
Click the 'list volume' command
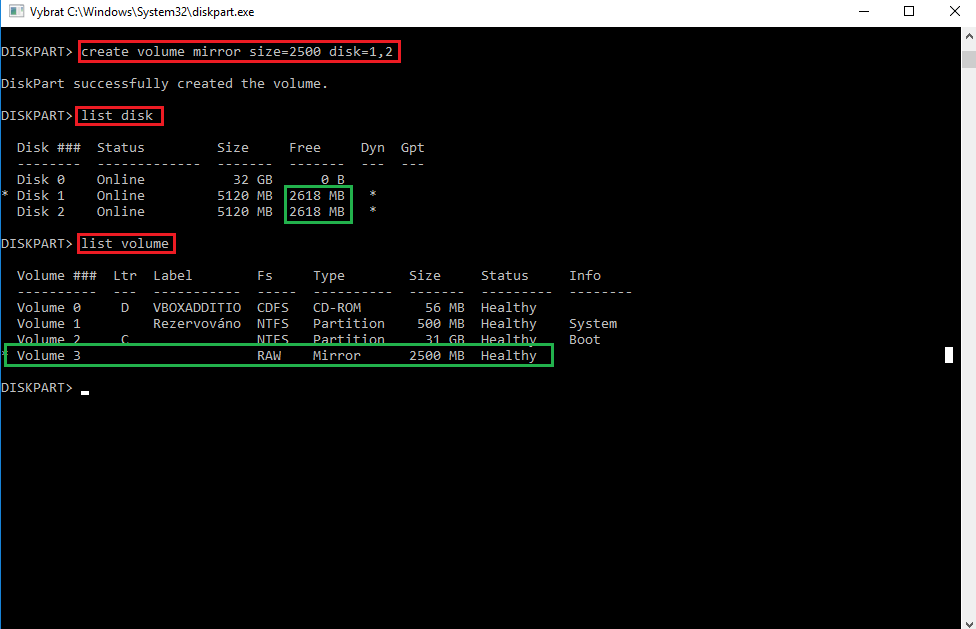(125, 244)
